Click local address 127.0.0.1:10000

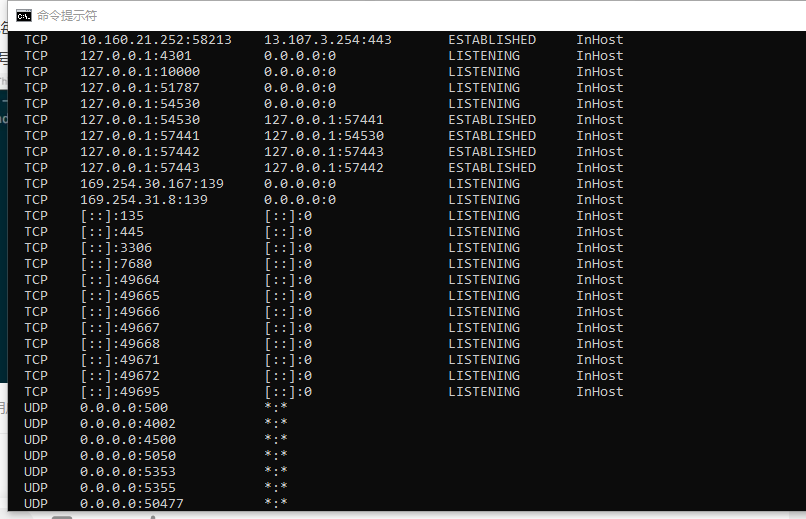click(140, 71)
